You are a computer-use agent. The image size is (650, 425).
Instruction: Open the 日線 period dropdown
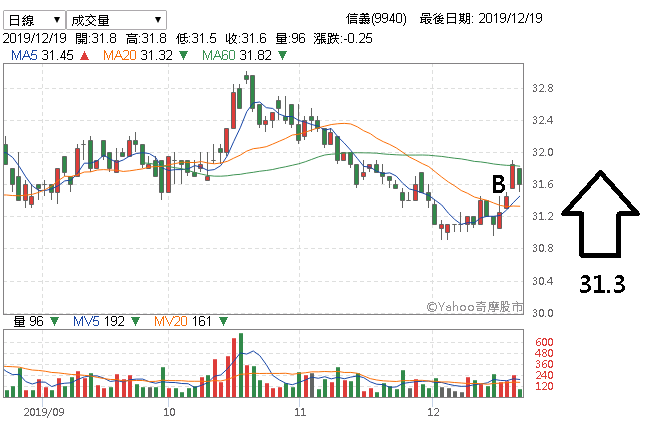pos(34,19)
